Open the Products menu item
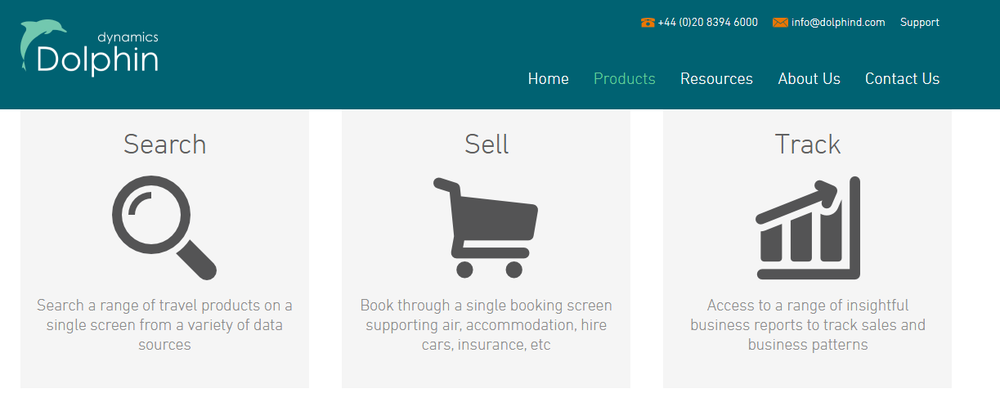The height and width of the screenshot is (401, 1000). pos(624,78)
